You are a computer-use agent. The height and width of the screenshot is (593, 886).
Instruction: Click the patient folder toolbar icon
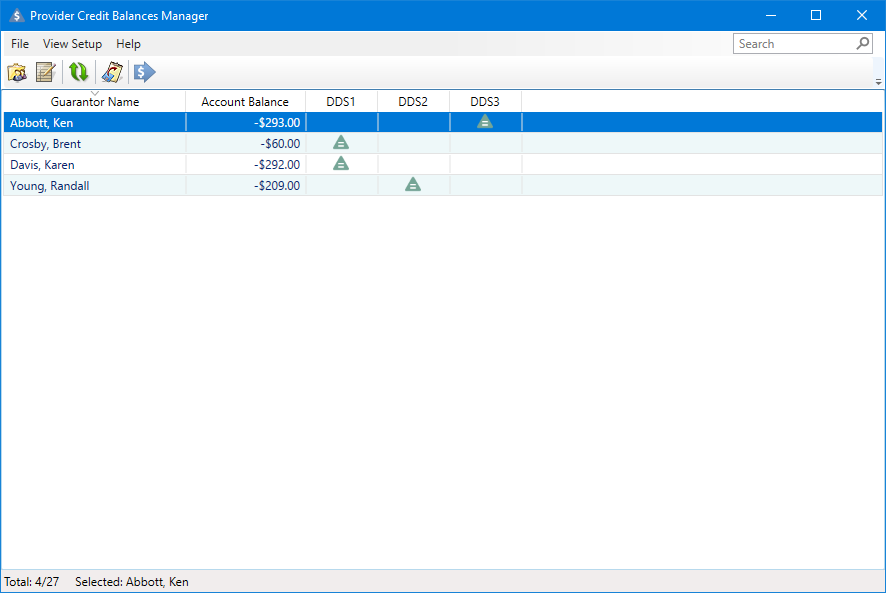(17, 72)
